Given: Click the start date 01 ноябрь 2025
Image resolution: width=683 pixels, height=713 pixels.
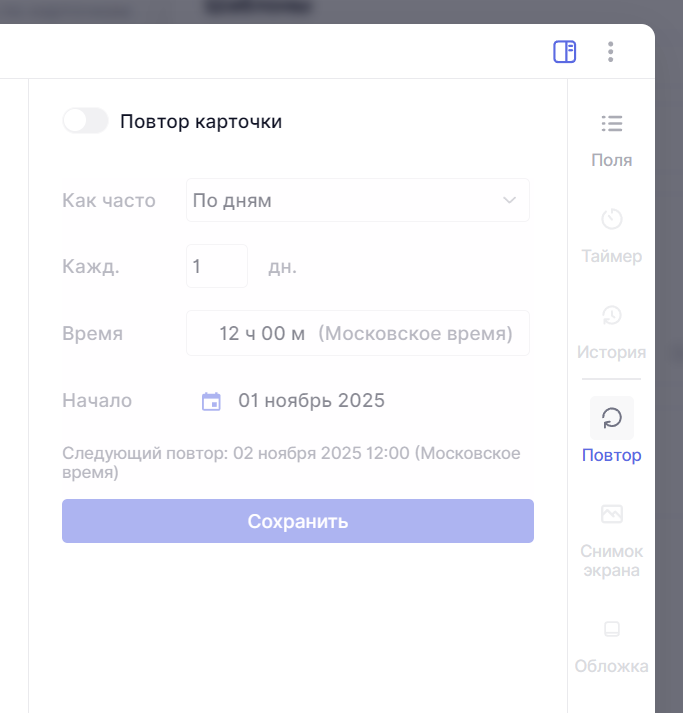Looking at the screenshot, I should point(311,401).
